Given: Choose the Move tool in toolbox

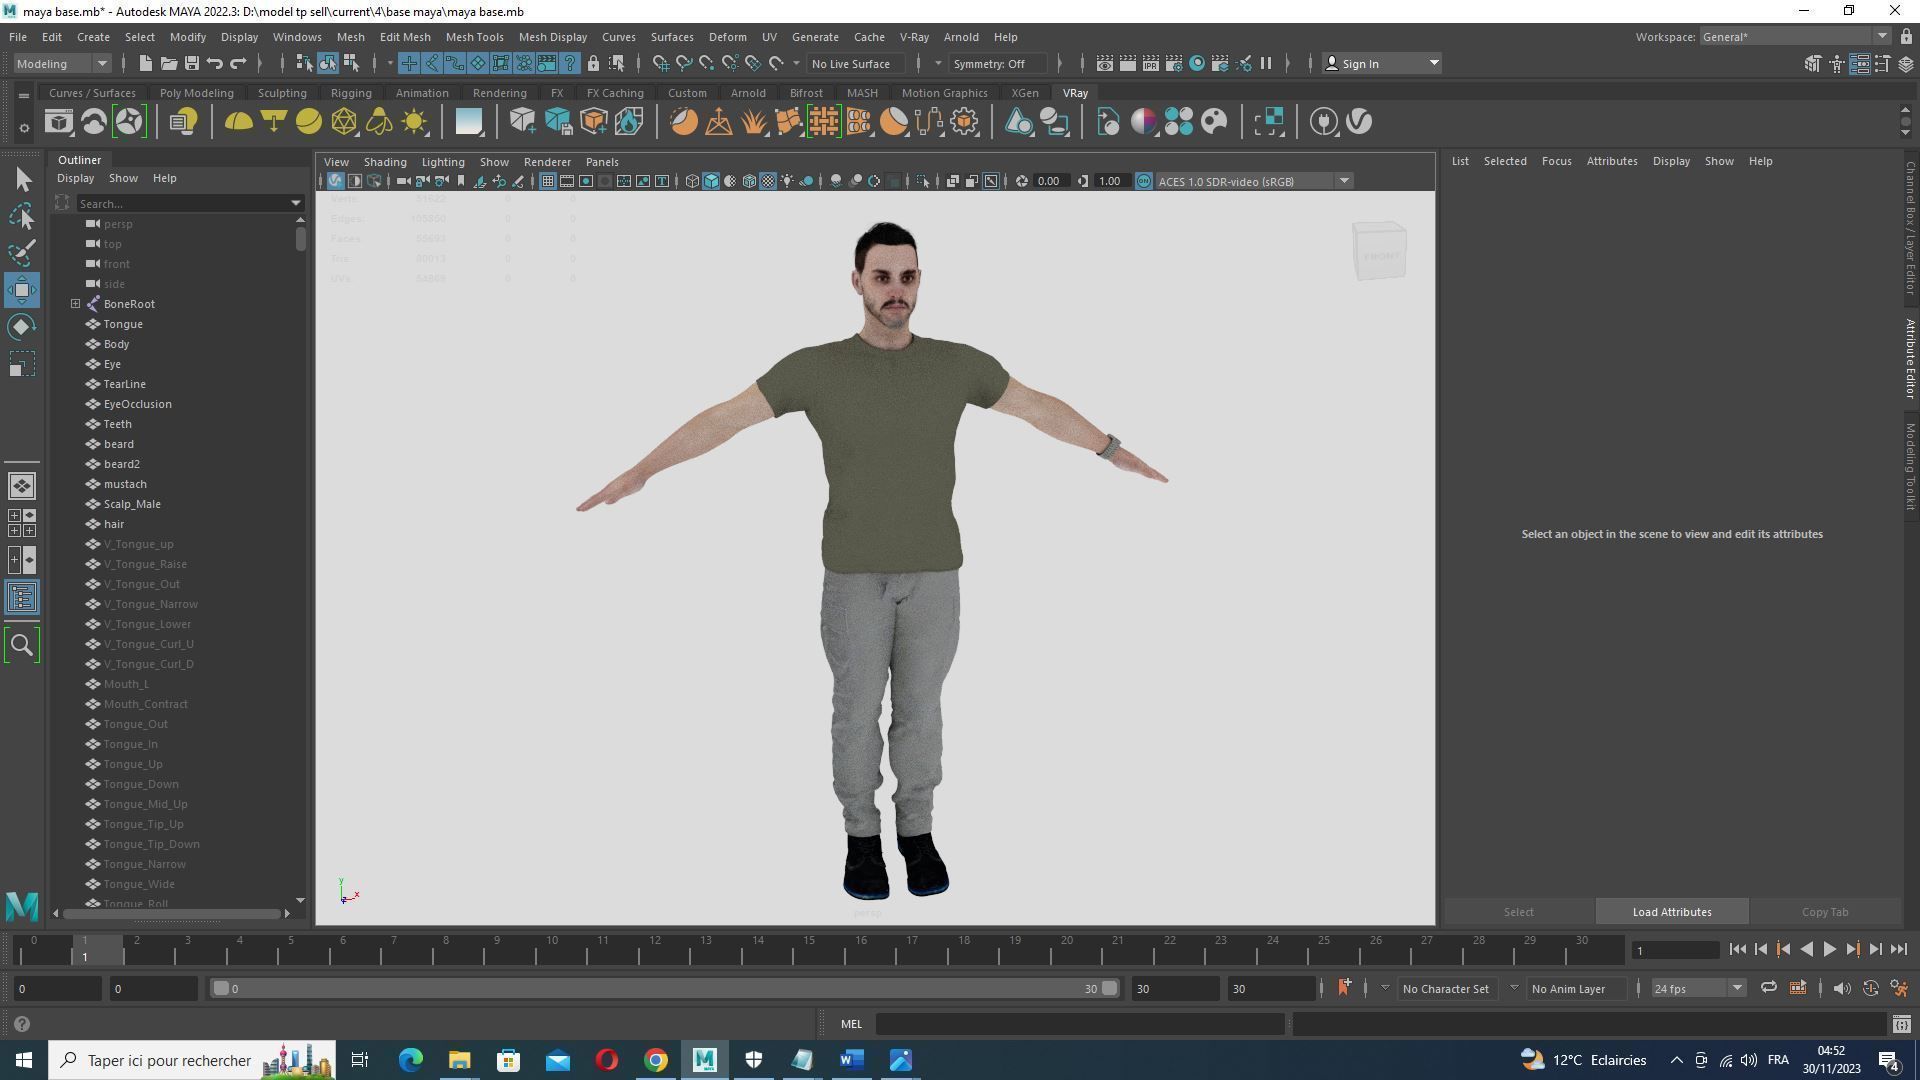Looking at the screenshot, I should tap(22, 290).
